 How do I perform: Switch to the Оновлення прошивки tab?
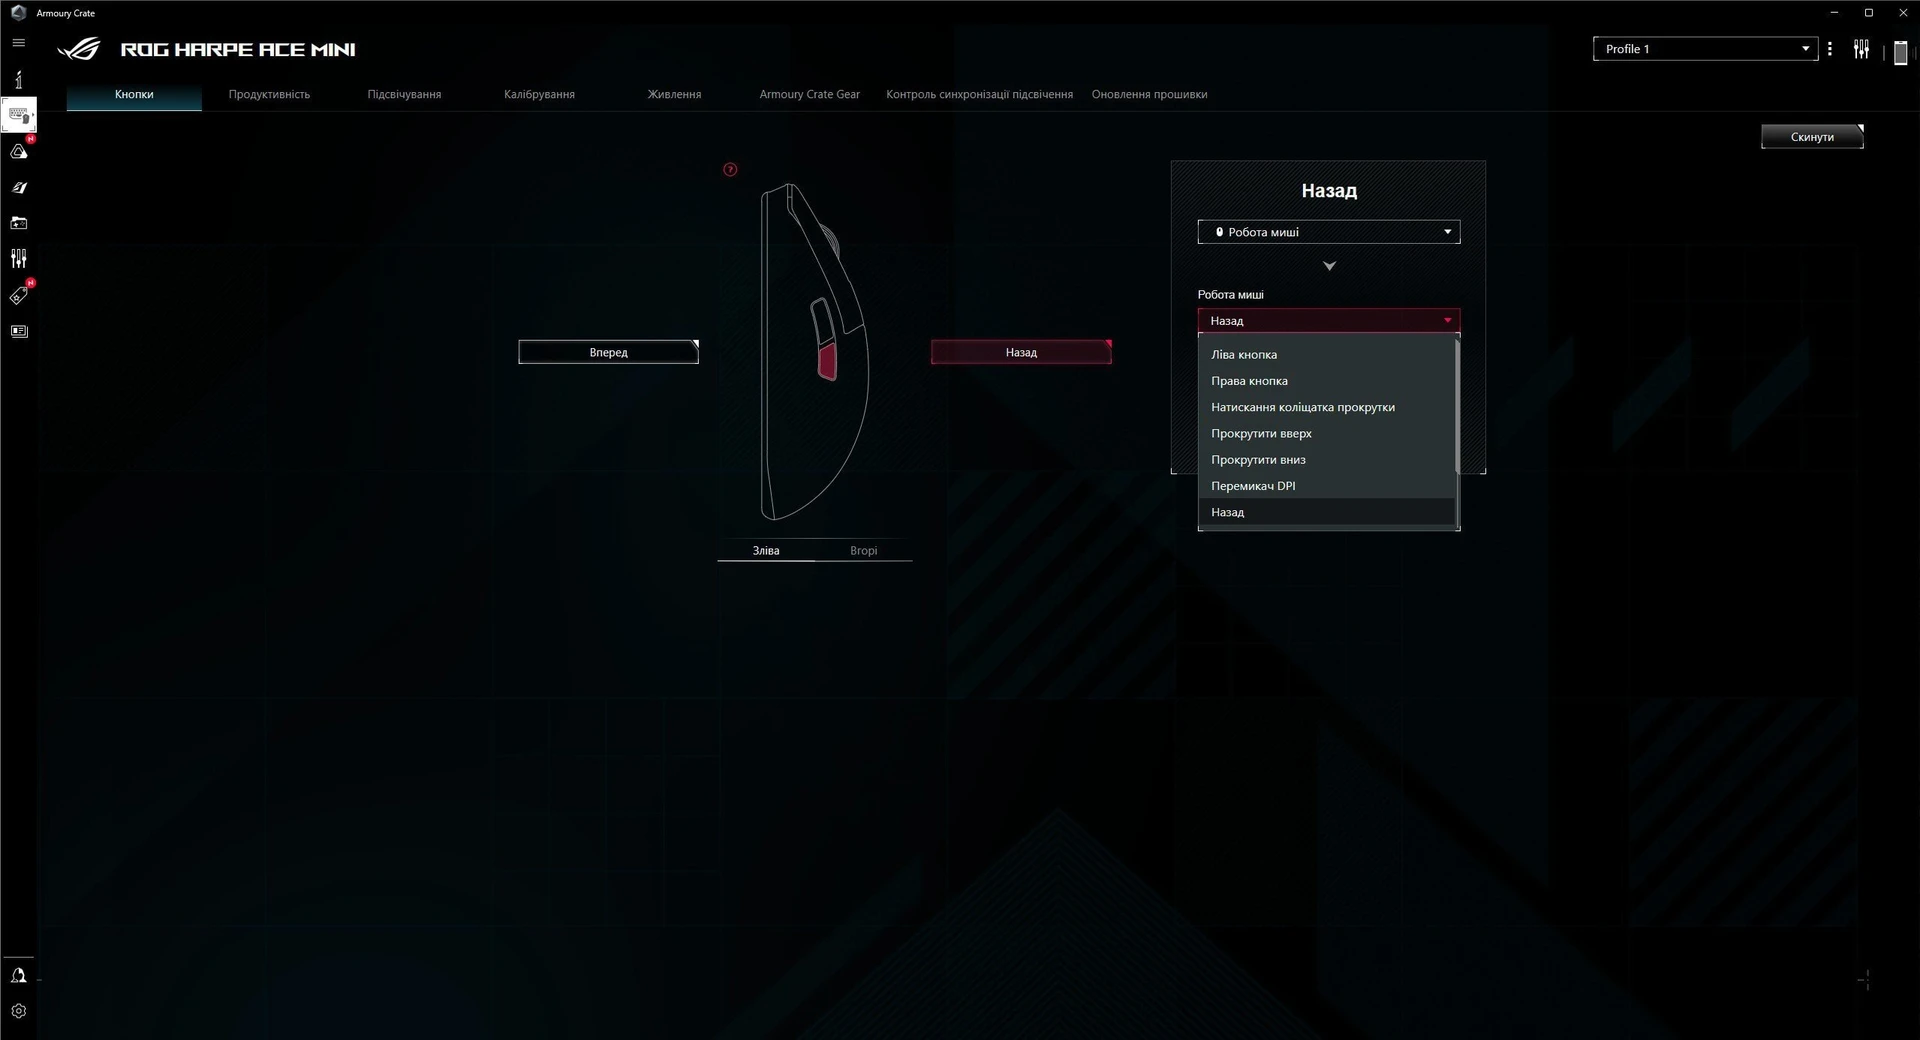1149,94
